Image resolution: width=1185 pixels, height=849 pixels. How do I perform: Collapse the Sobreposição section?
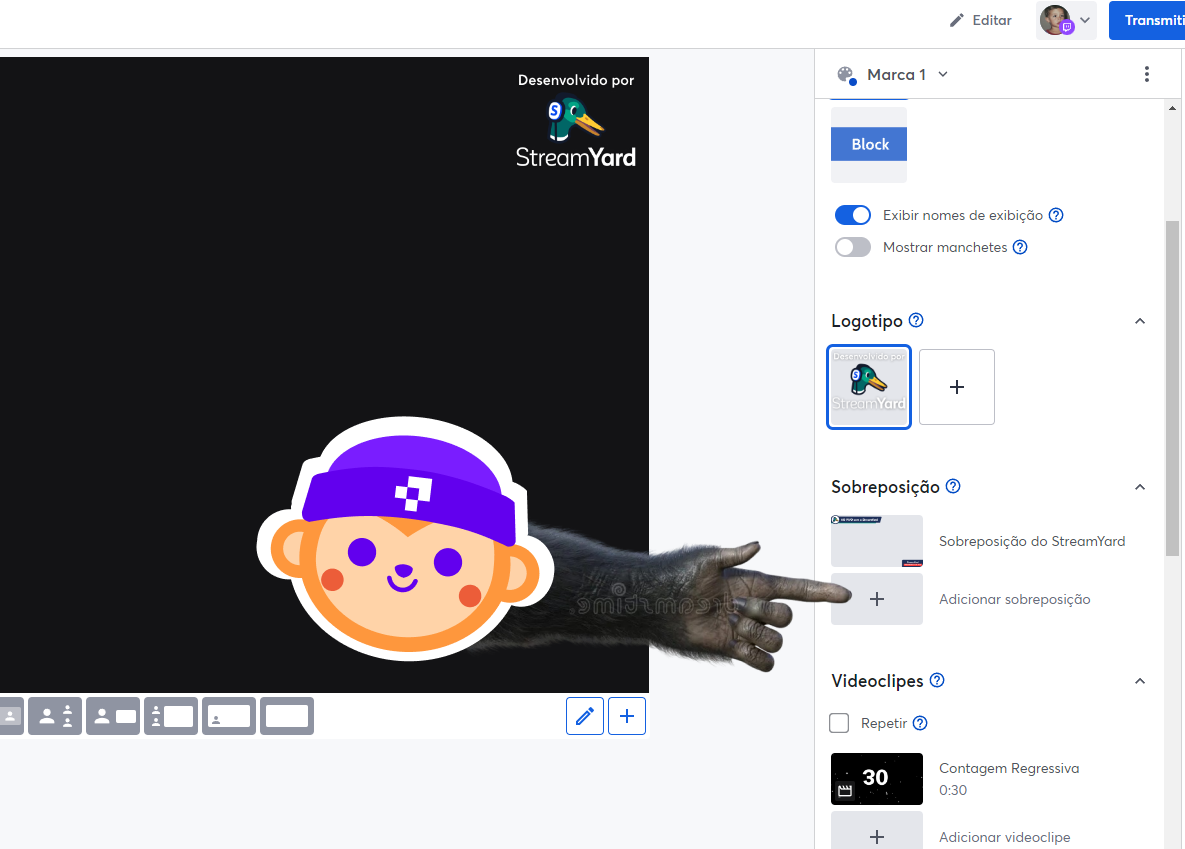pos(1140,487)
